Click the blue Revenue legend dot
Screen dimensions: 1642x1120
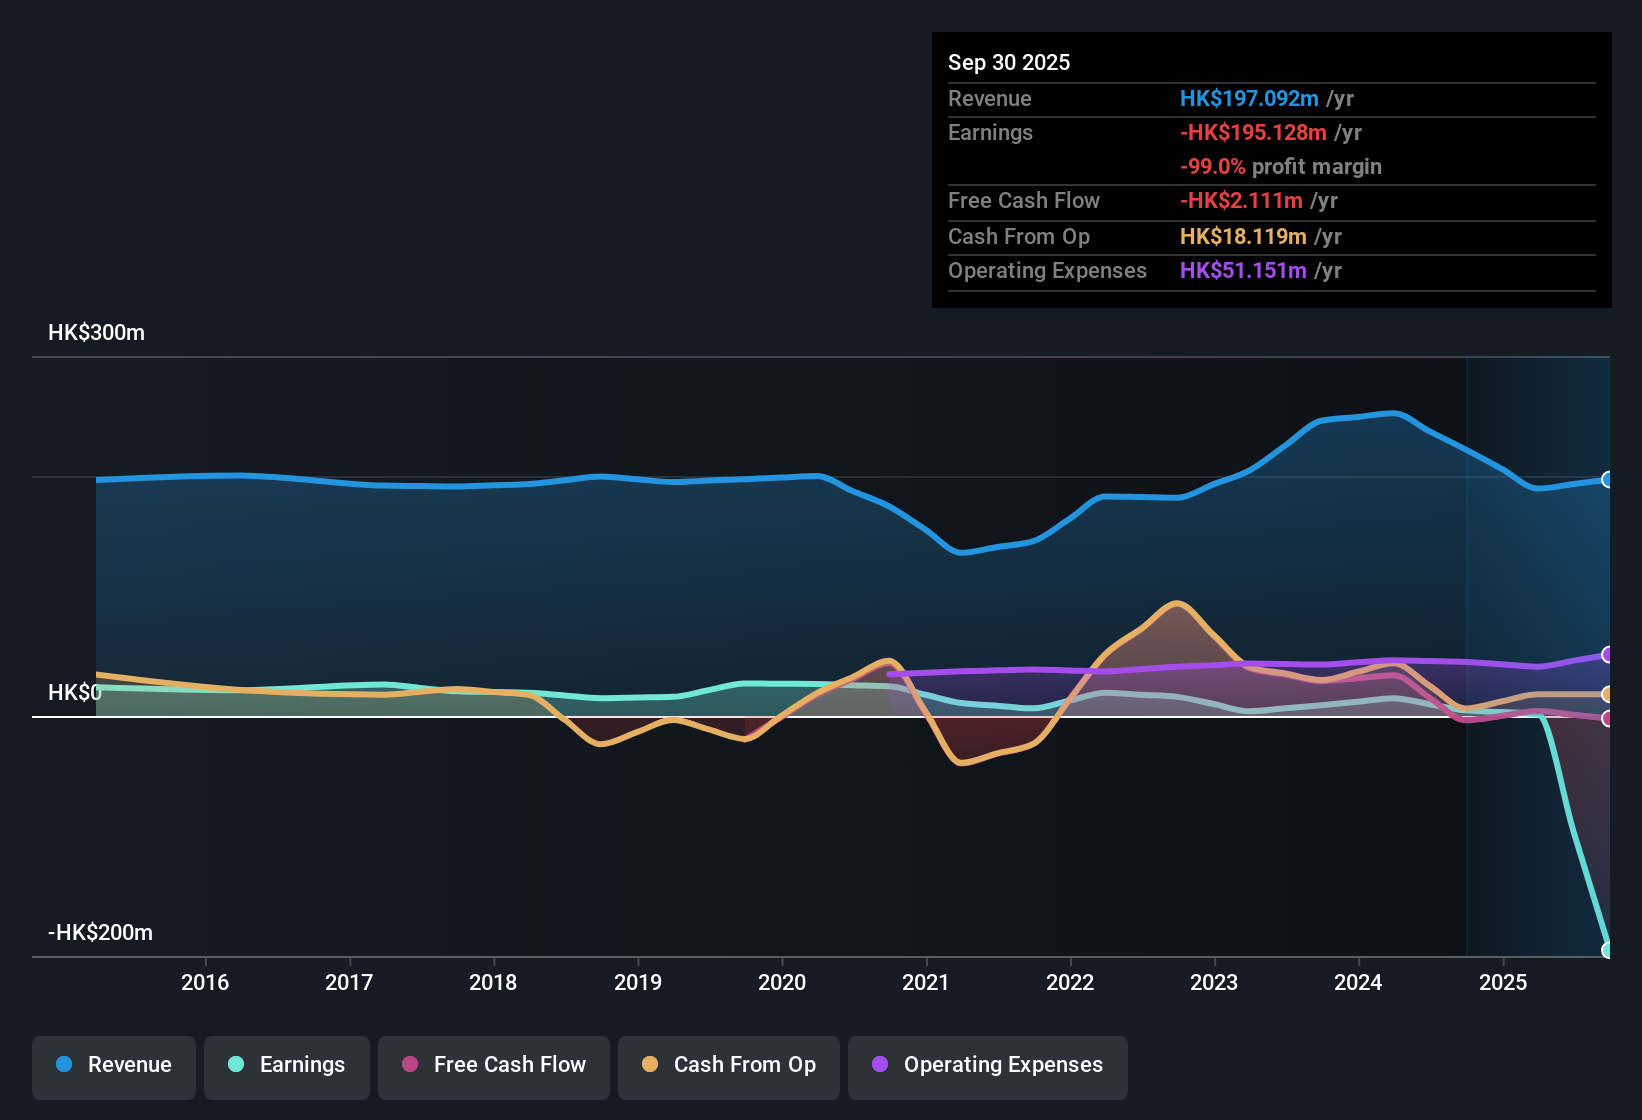63,1065
